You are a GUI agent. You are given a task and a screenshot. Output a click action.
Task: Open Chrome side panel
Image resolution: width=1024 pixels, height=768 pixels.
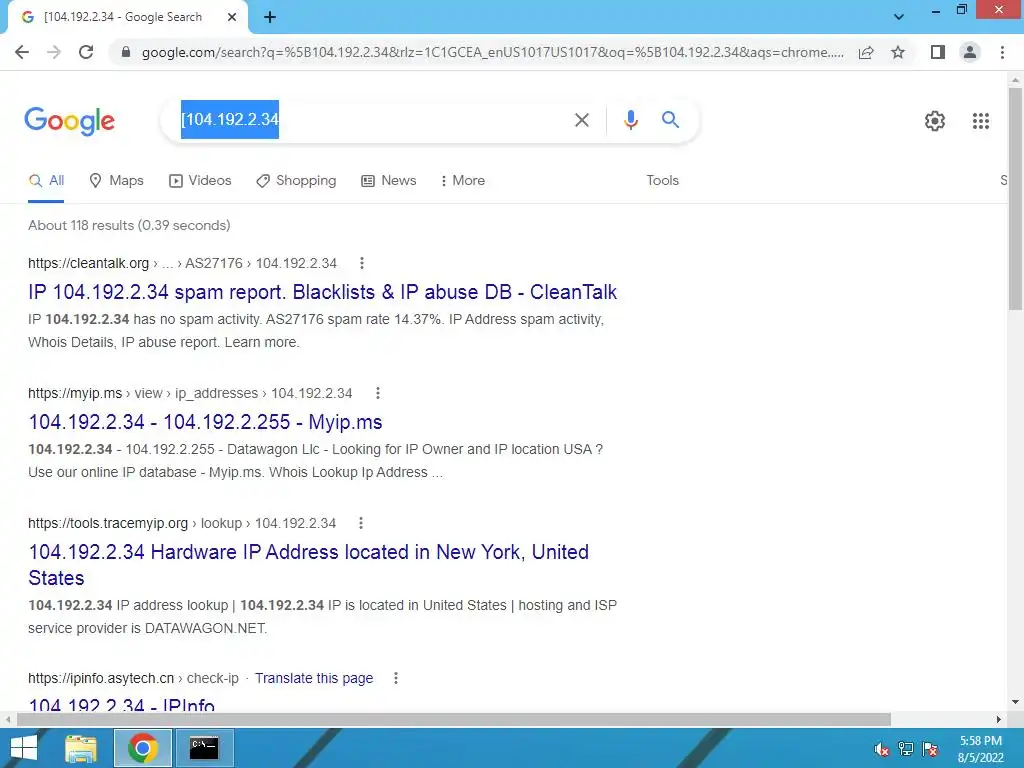938,52
